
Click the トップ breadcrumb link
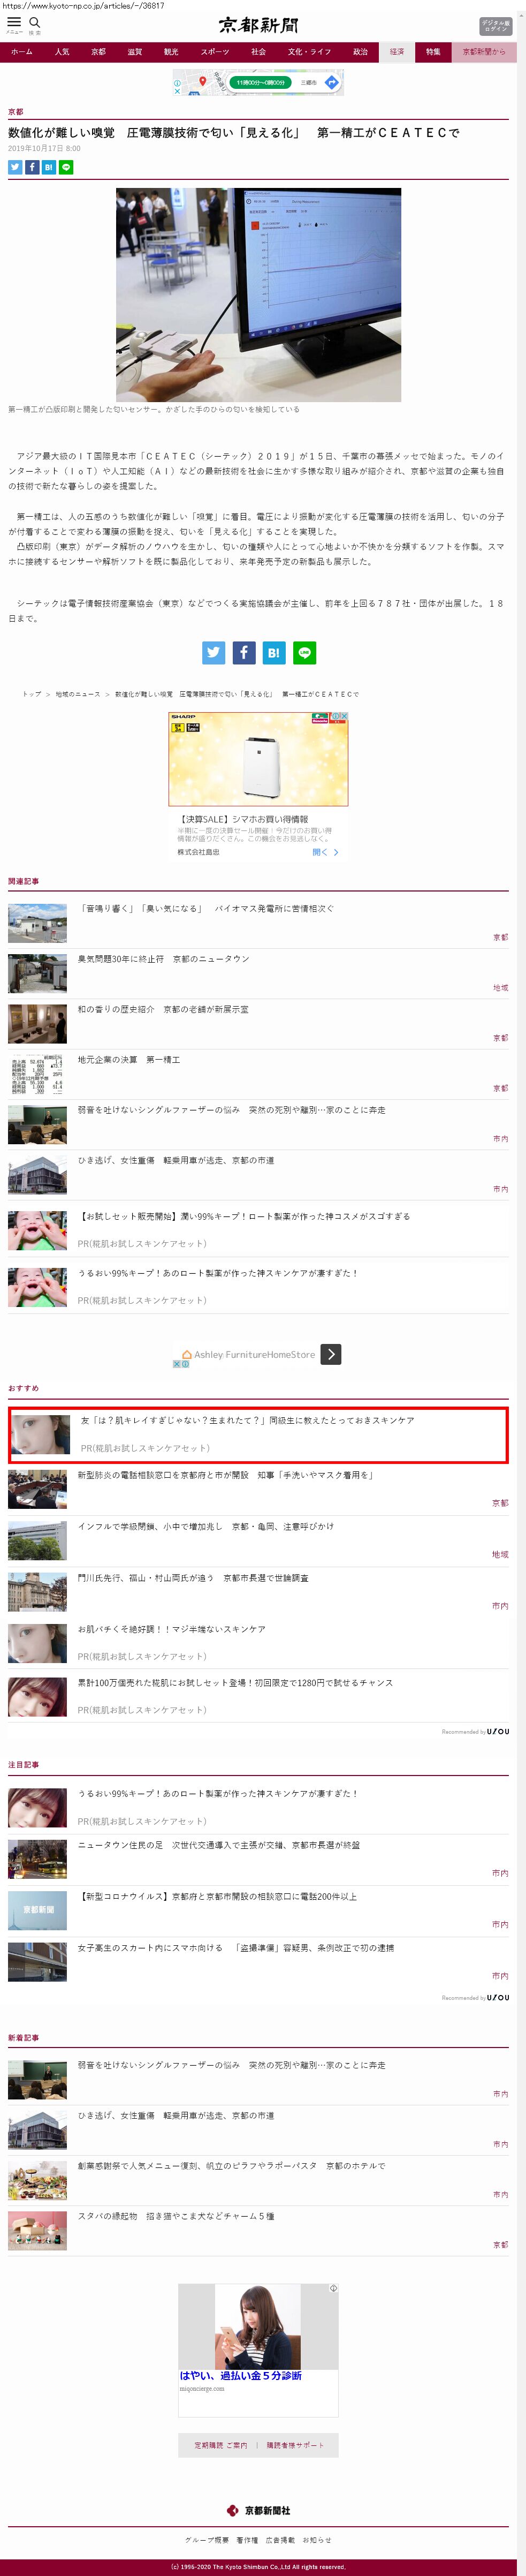click(x=32, y=694)
